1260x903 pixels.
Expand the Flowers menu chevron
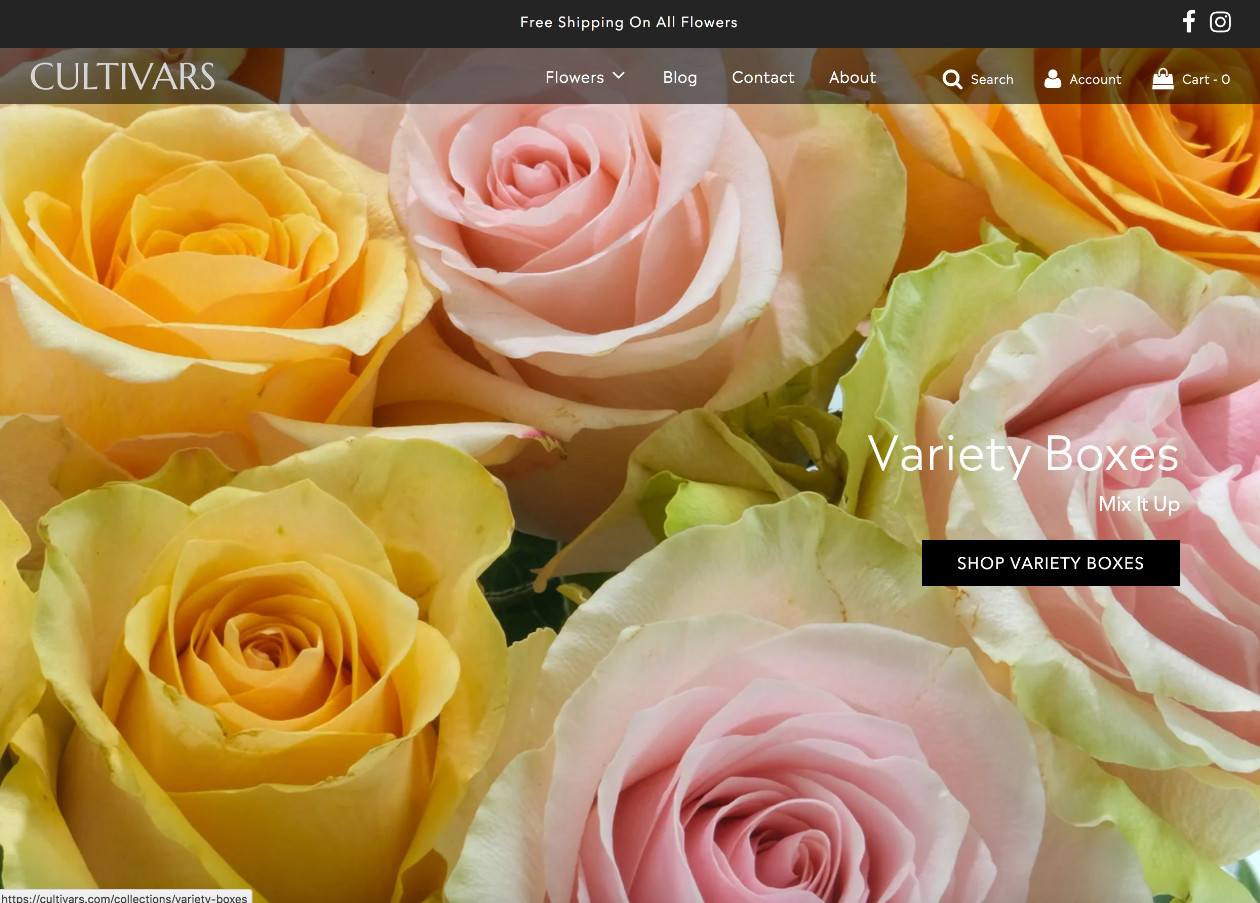pos(619,76)
